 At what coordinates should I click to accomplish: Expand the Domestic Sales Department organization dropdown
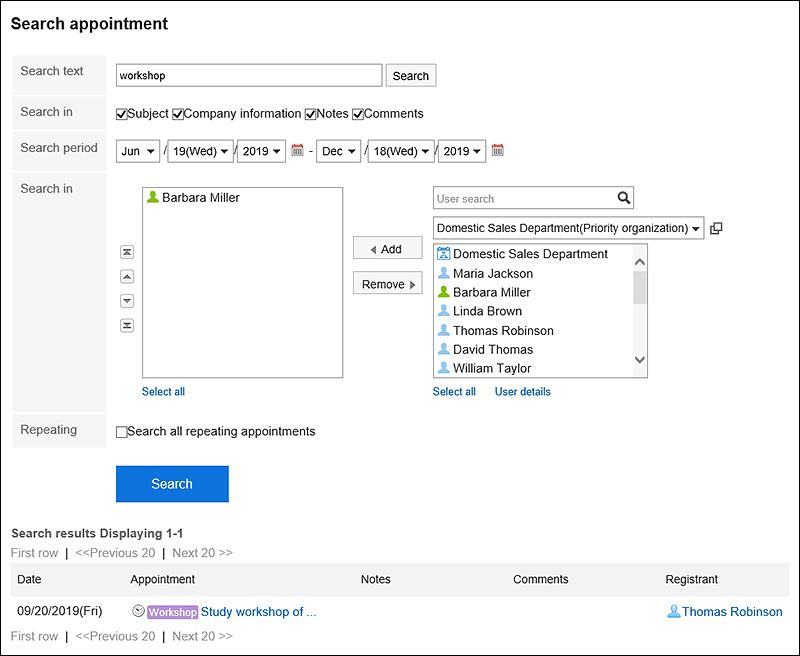coord(568,228)
